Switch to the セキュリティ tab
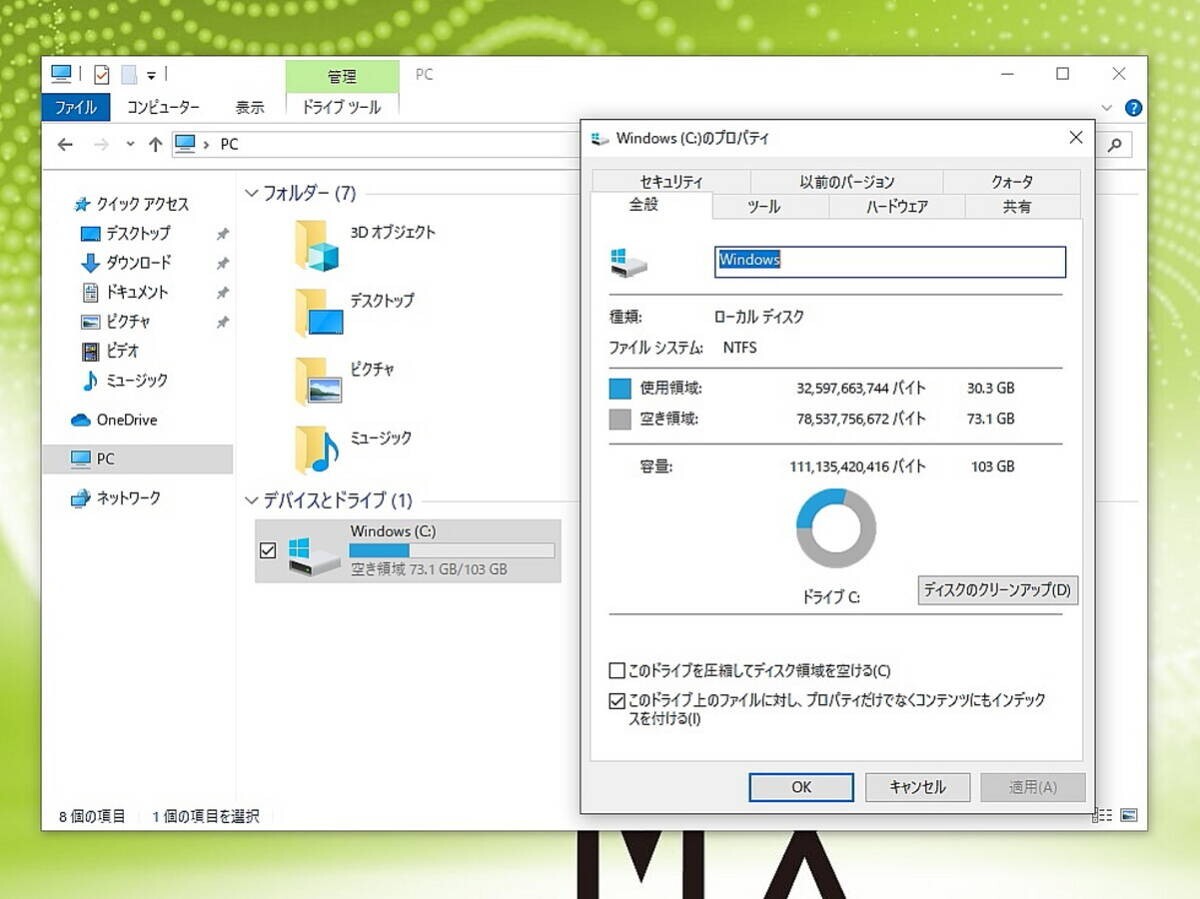The width and height of the screenshot is (1200, 899). click(671, 182)
